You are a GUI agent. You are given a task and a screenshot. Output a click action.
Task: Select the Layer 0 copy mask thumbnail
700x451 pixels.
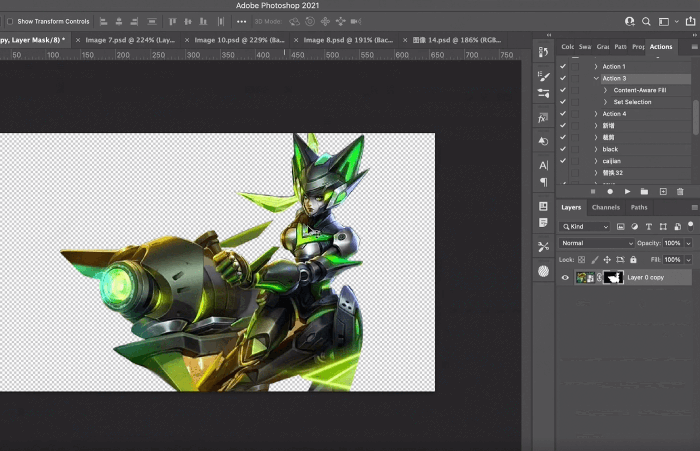[613, 277]
